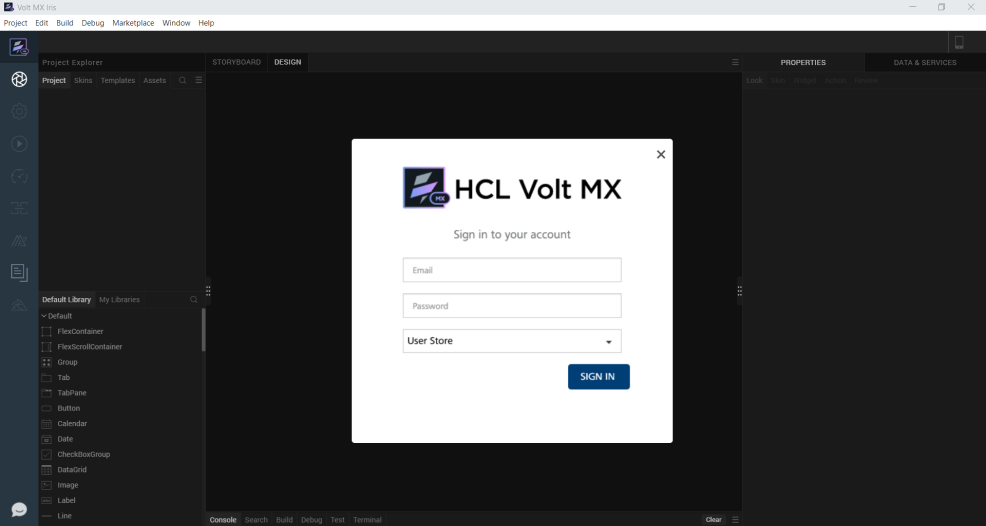Open the speedometer performance icon in sidebar
Viewport: 986px width, 526px height.
(19, 176)
